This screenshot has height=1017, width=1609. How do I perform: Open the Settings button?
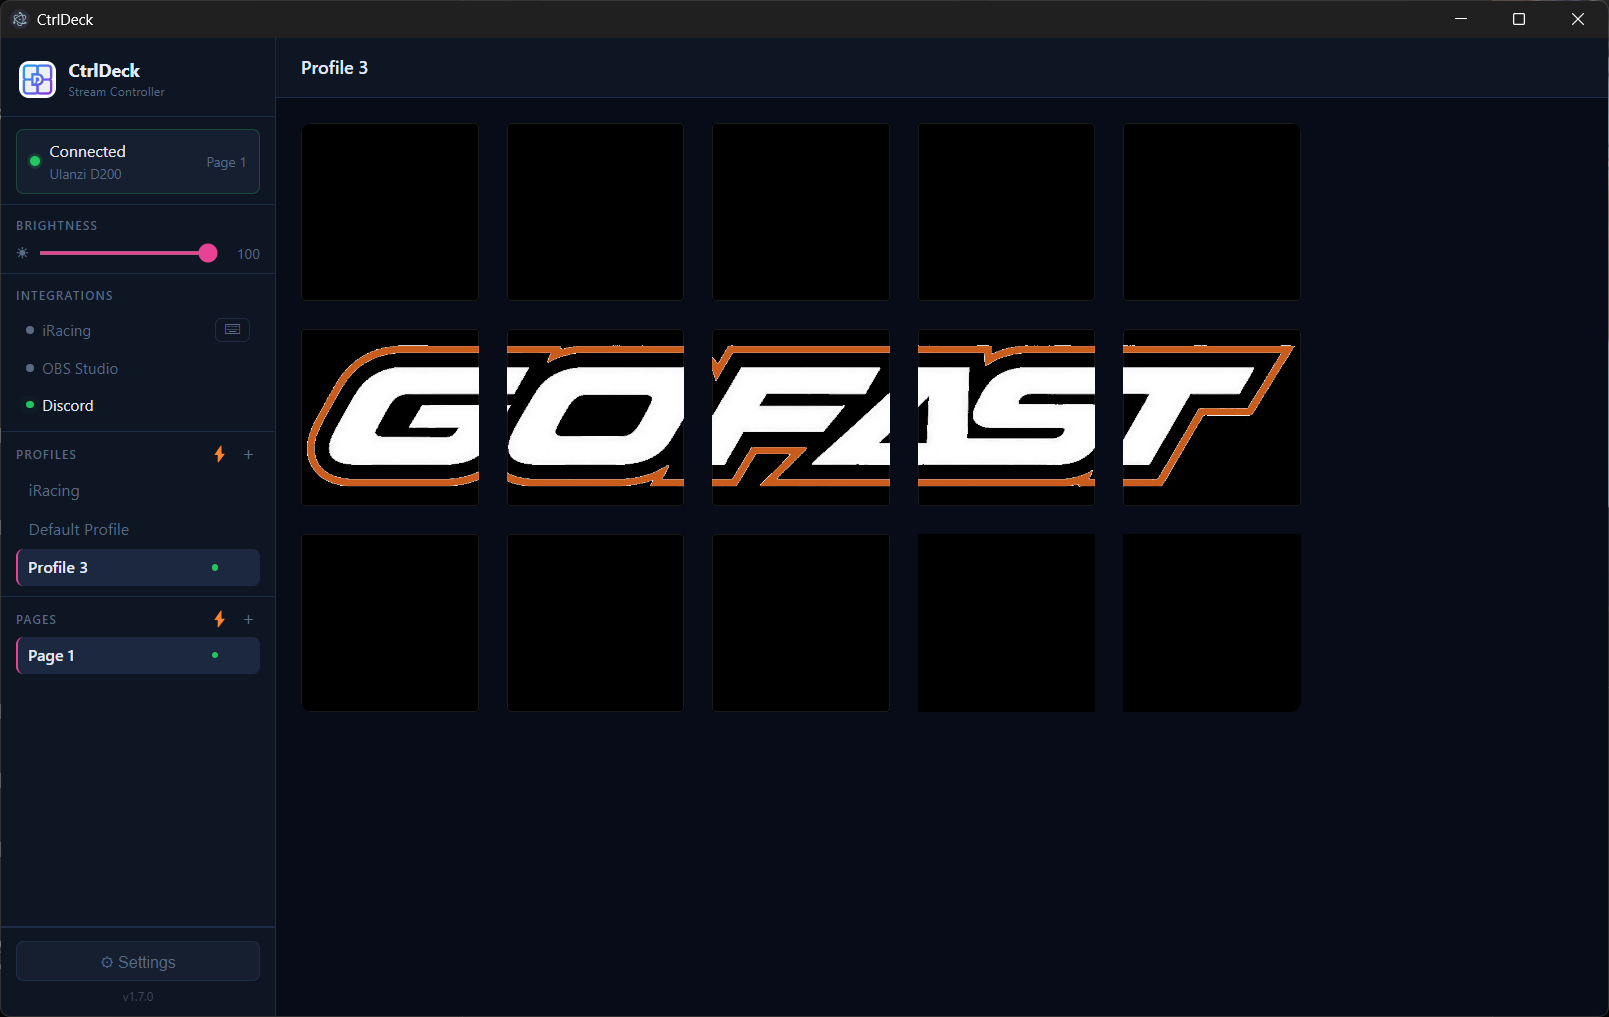[138, 961]
